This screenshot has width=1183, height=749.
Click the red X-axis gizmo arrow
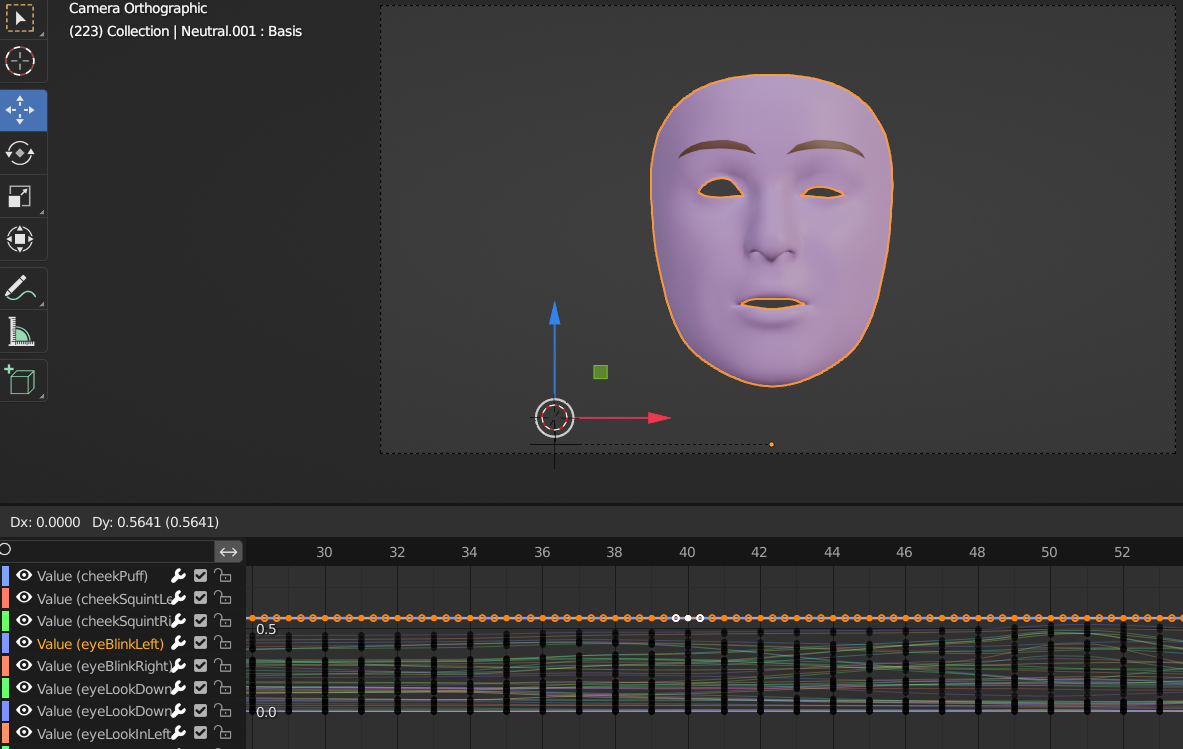point(659,417)
